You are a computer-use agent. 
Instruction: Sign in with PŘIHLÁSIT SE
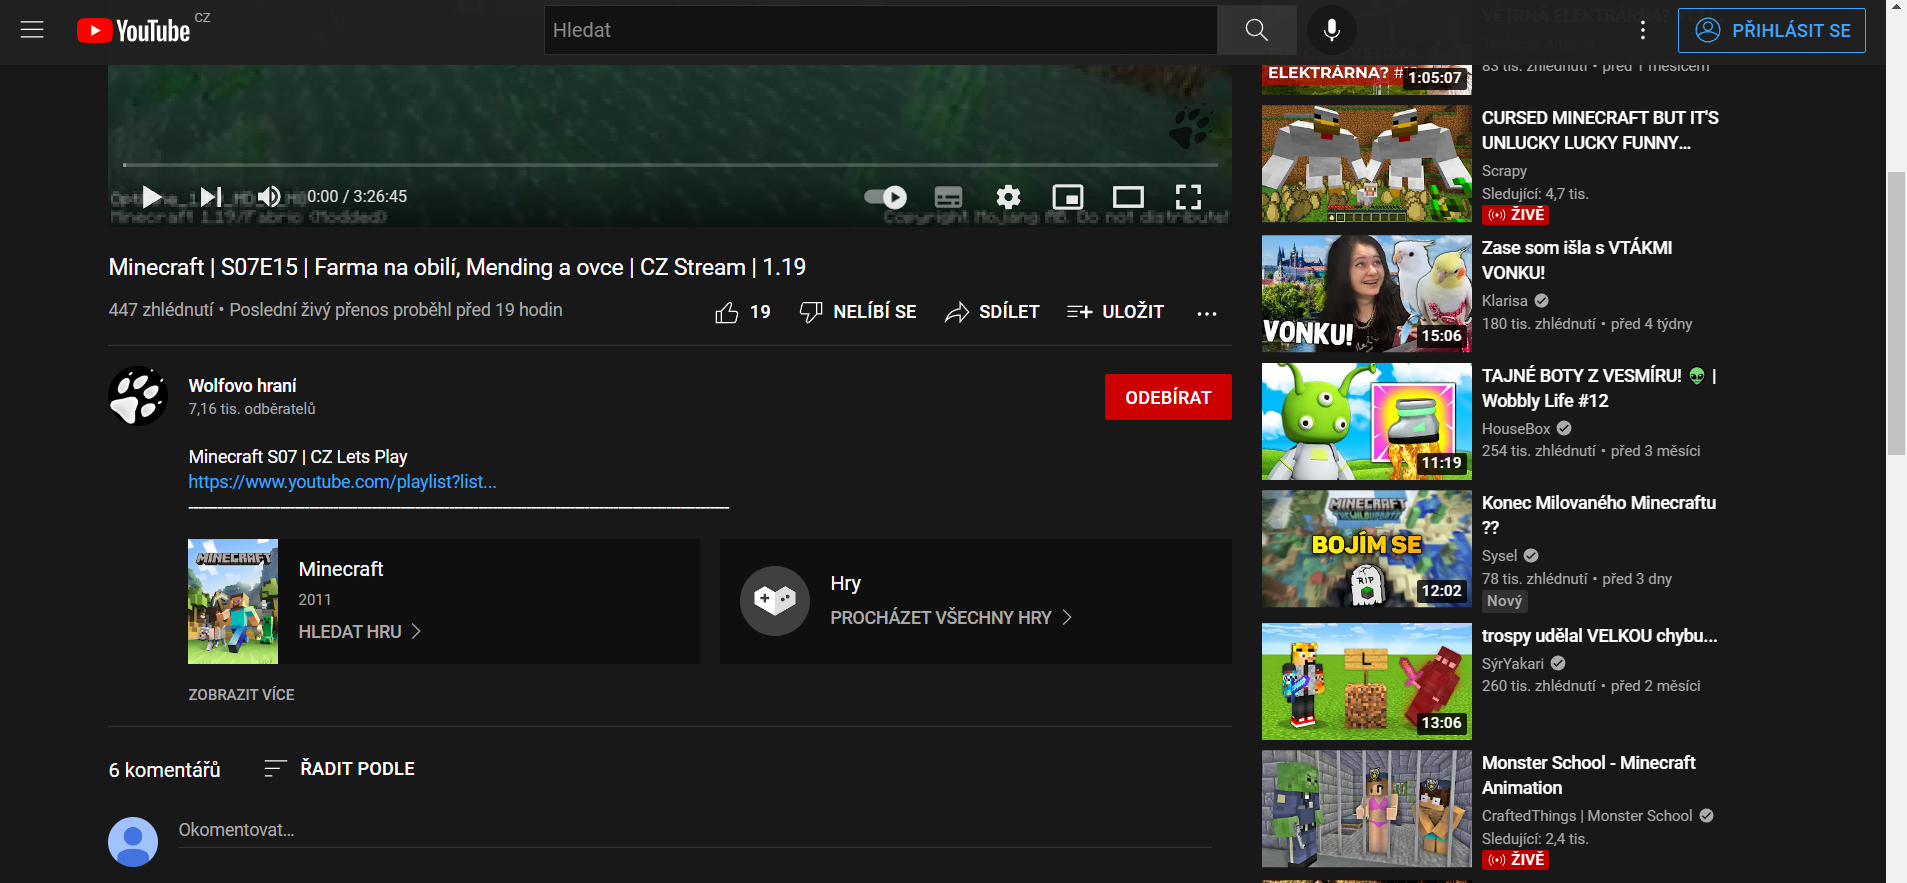coord(1772,30)
